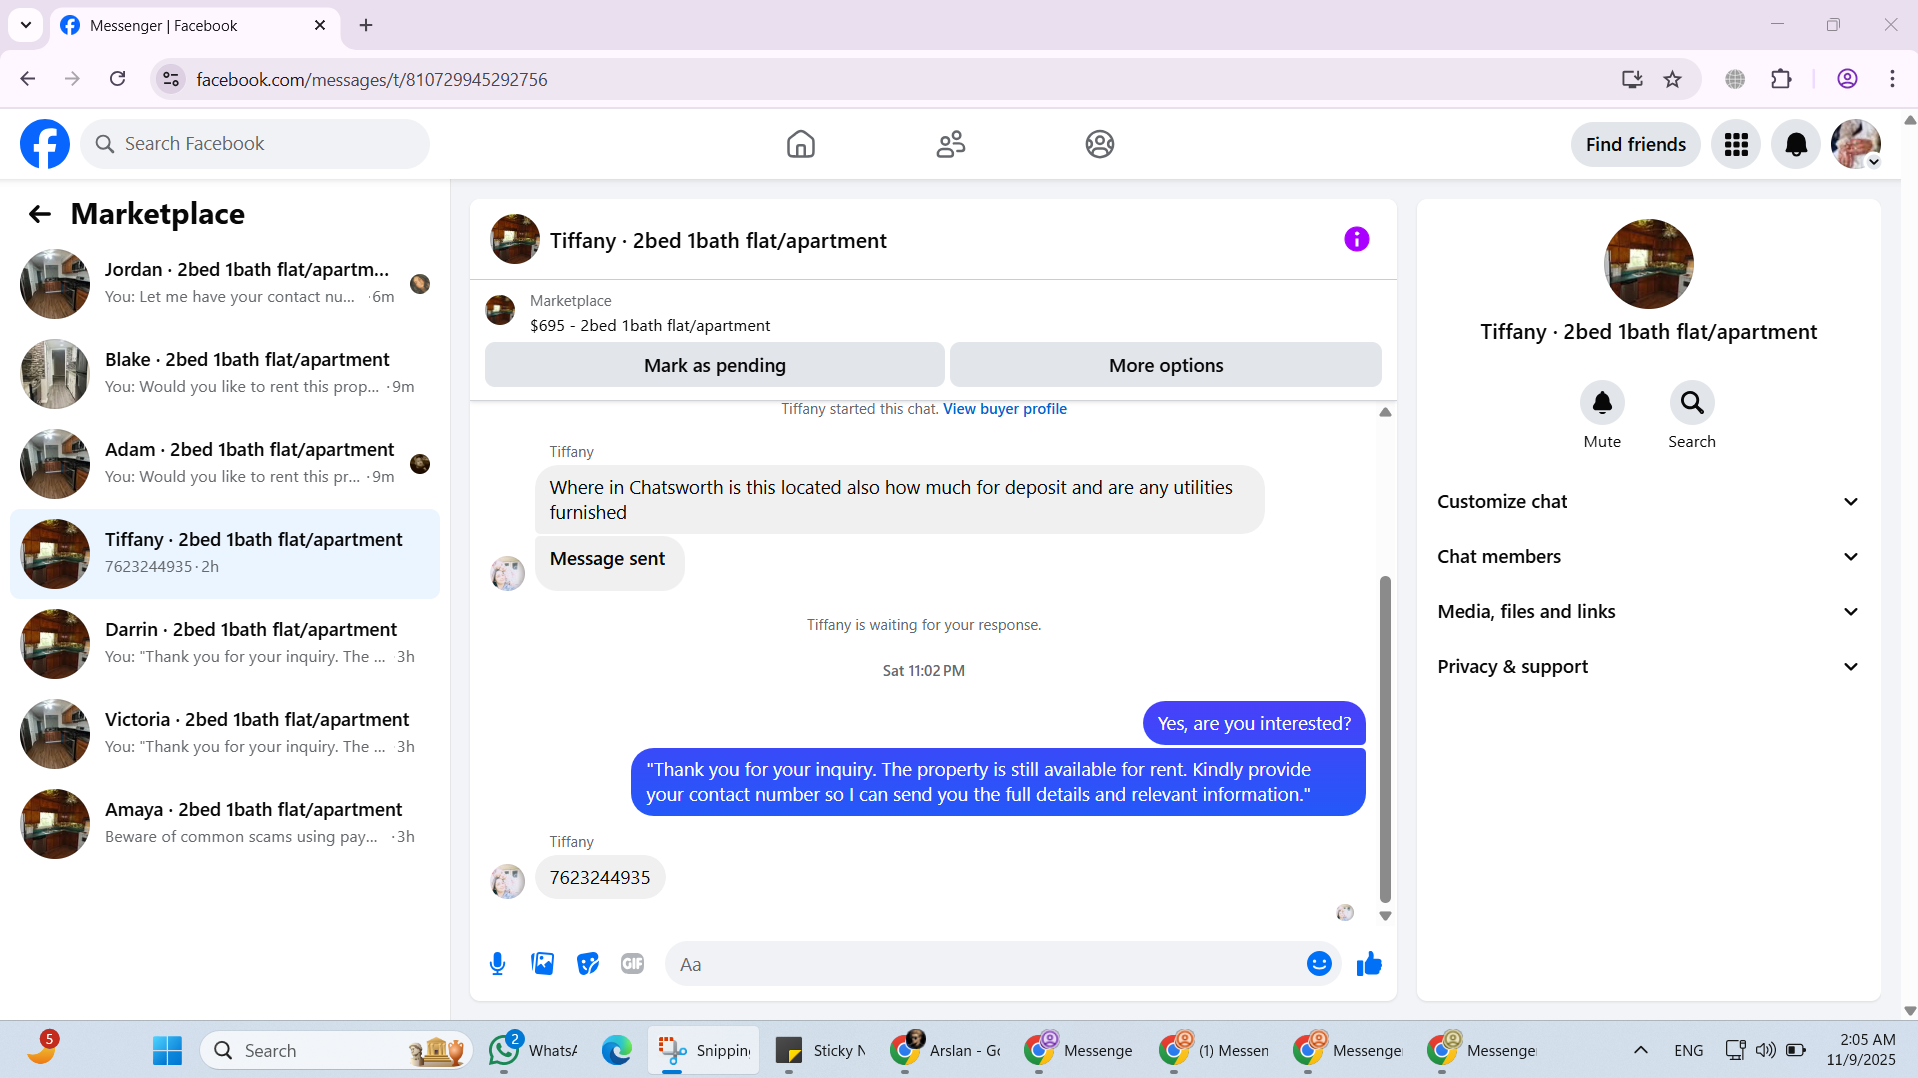1918x1078 pixels.
Task: Click the browser address bar URL
Action: pyautogui.click(x=372, y=79)
